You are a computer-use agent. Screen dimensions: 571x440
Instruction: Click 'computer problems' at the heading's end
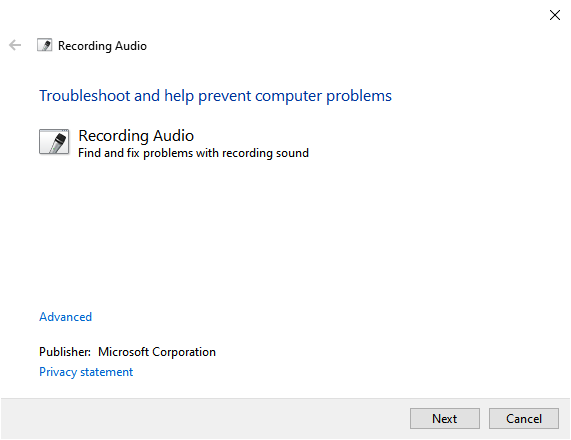[323, 96]
